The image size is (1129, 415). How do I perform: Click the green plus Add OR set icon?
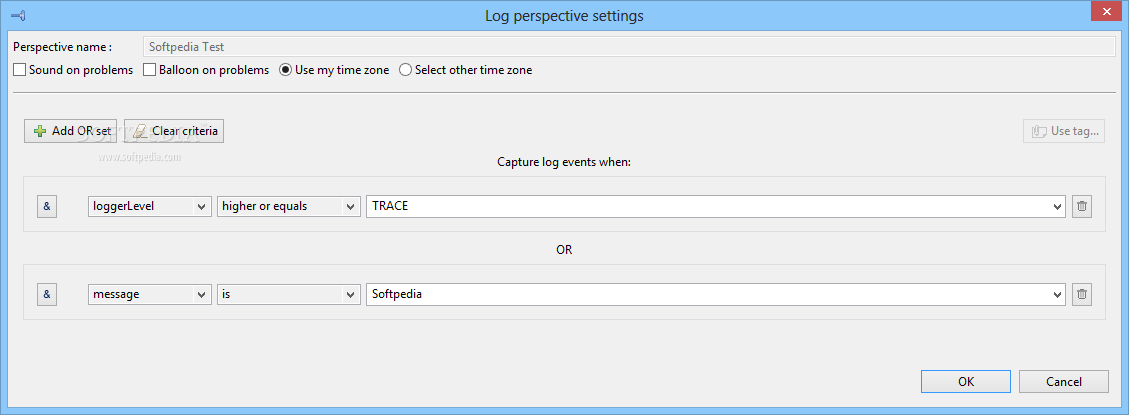click(x=40, y=131)
